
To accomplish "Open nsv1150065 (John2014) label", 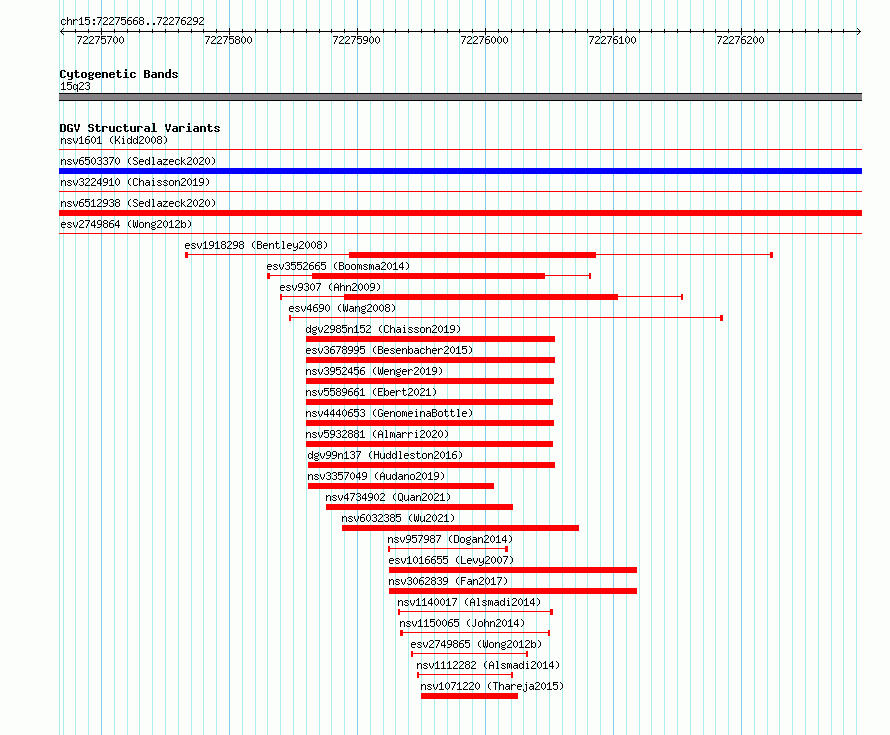I will click(461, 623).
